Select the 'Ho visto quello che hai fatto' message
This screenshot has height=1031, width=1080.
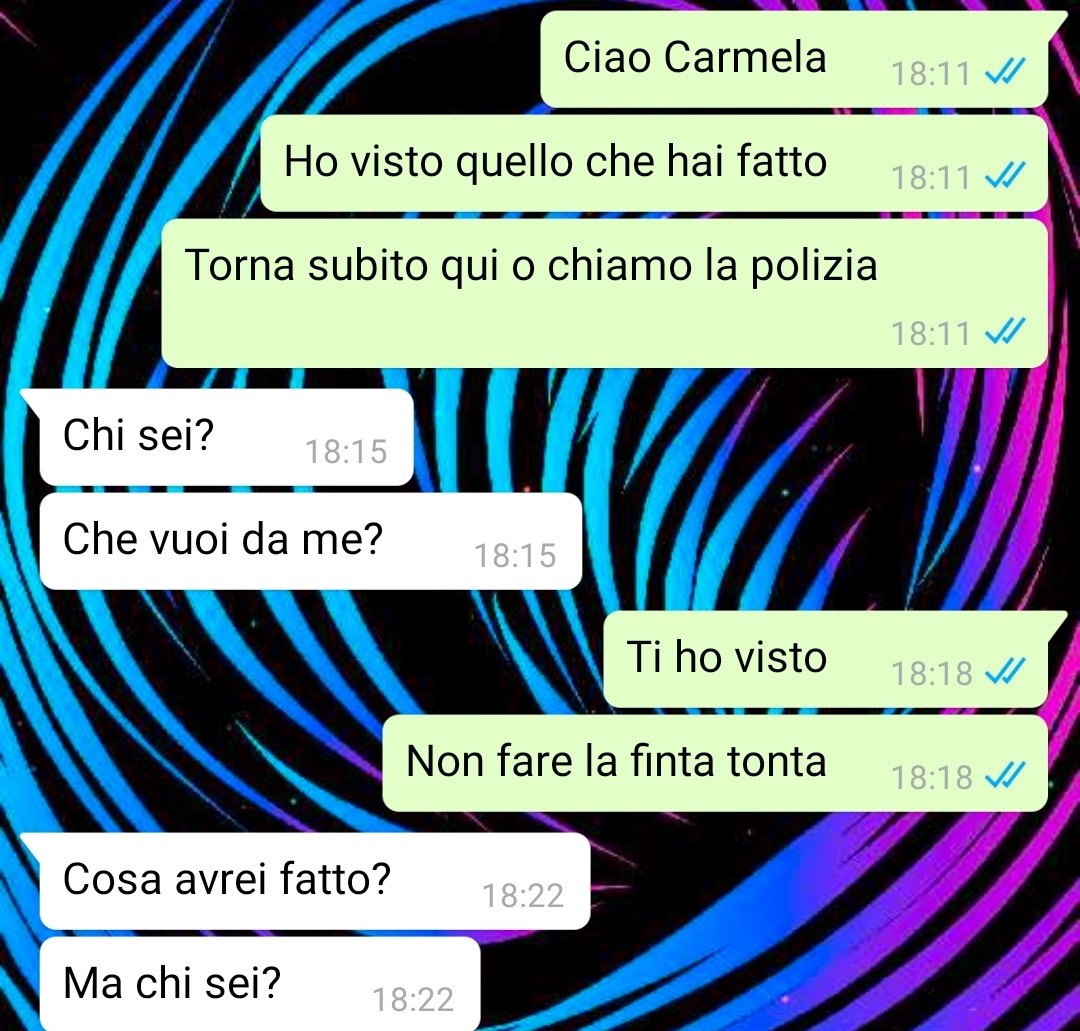[x=654, y=163]
